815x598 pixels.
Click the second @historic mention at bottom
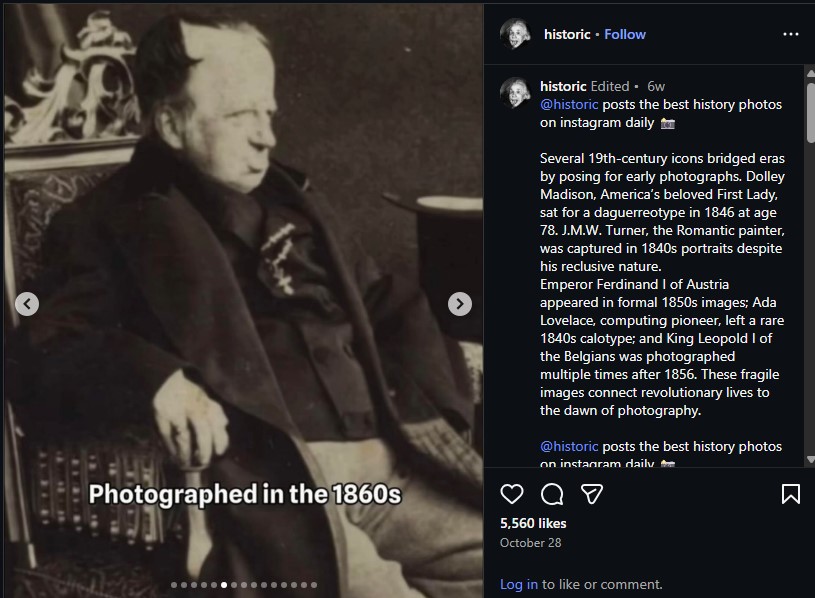tap(569, 446)
